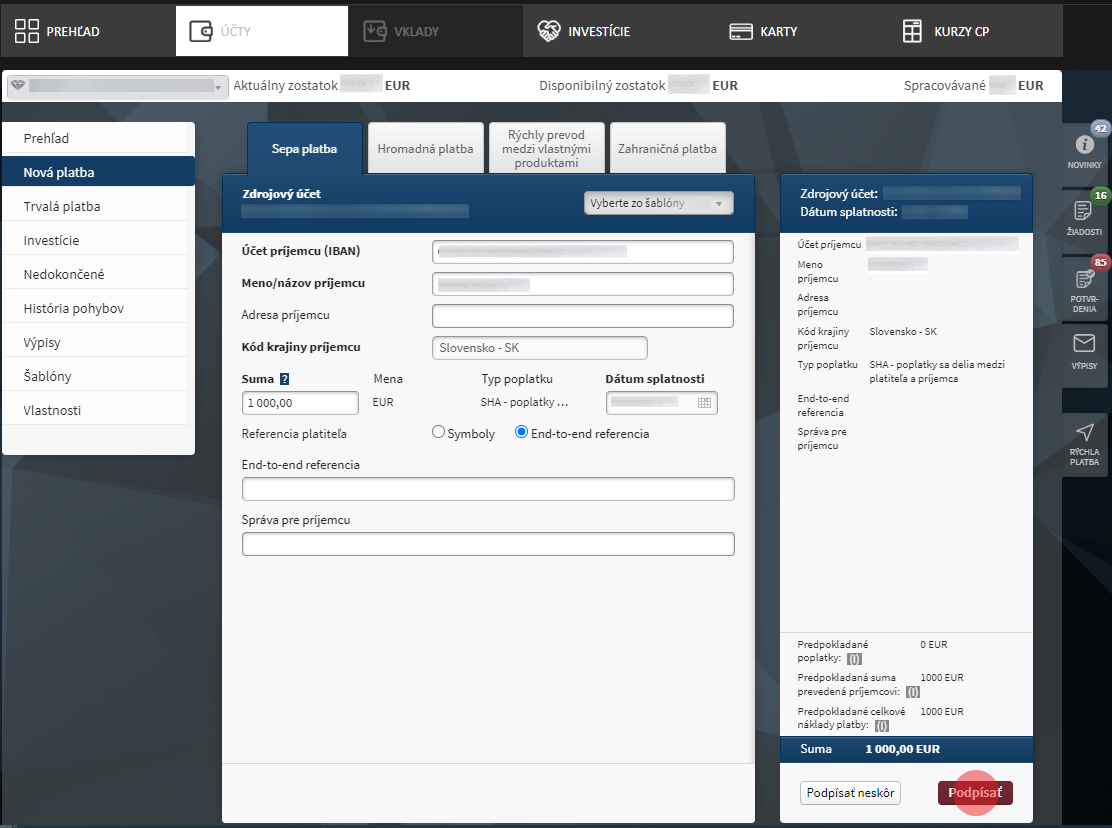Open Vyberte zo šablóny dropdown
This screenshot has height=828, width=1112.
(658, 203)
